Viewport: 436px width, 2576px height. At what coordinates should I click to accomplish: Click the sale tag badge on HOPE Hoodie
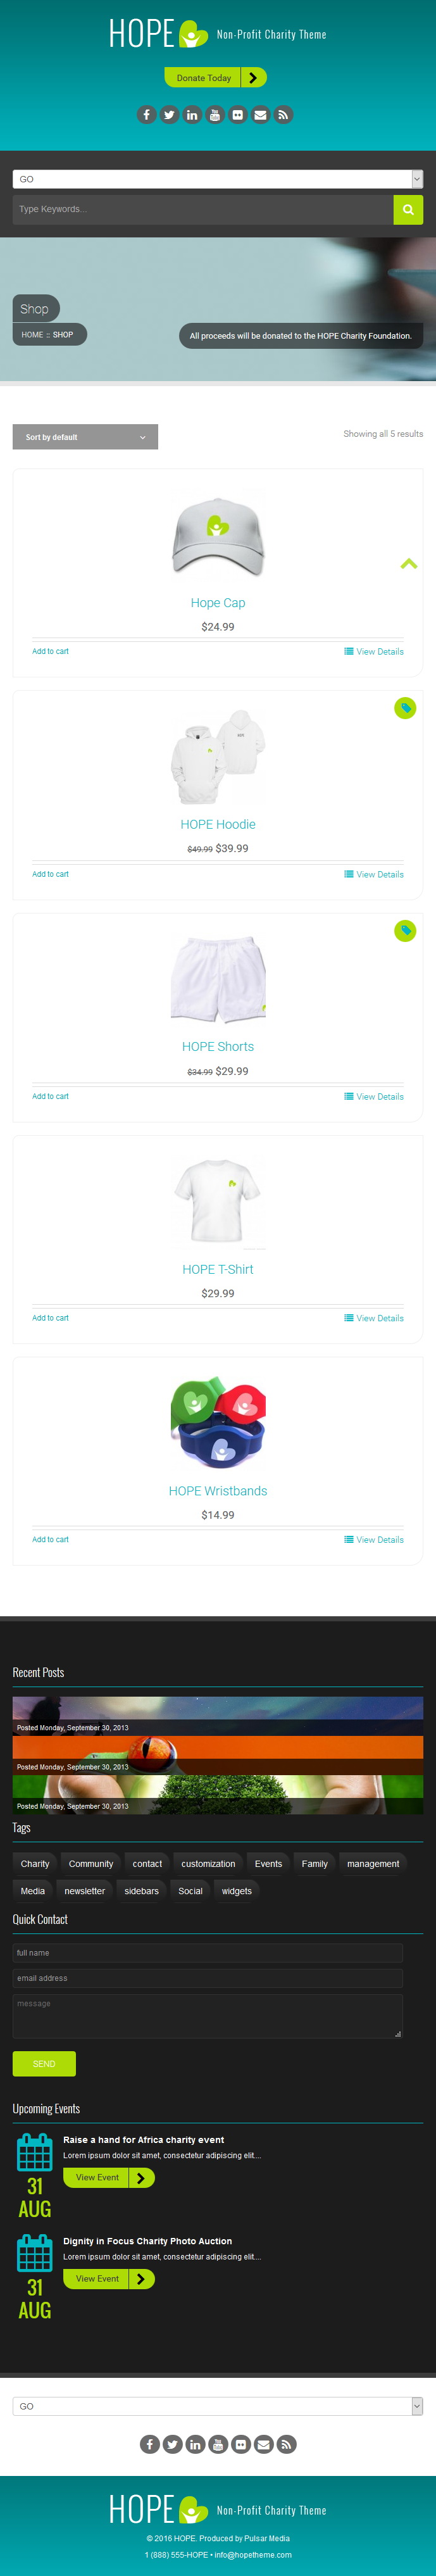click(x=405, y=708)
